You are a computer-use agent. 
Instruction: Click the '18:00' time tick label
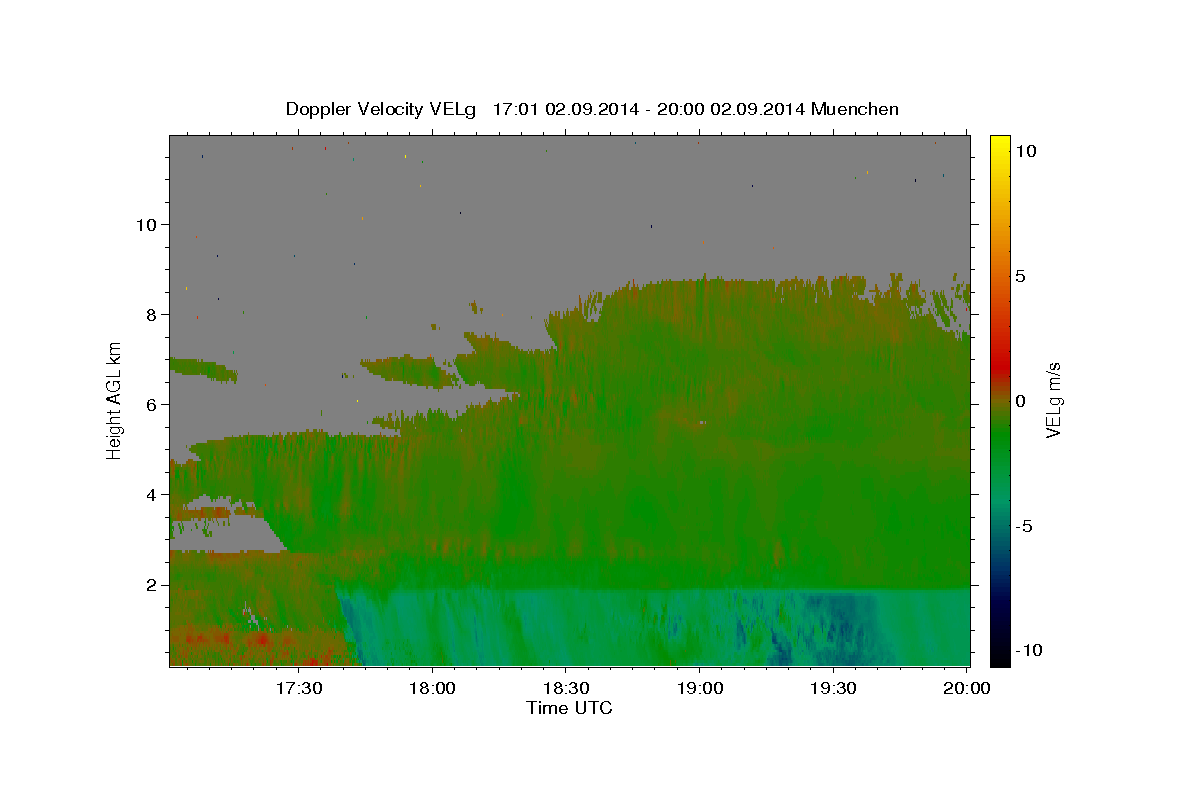point(433,689)
